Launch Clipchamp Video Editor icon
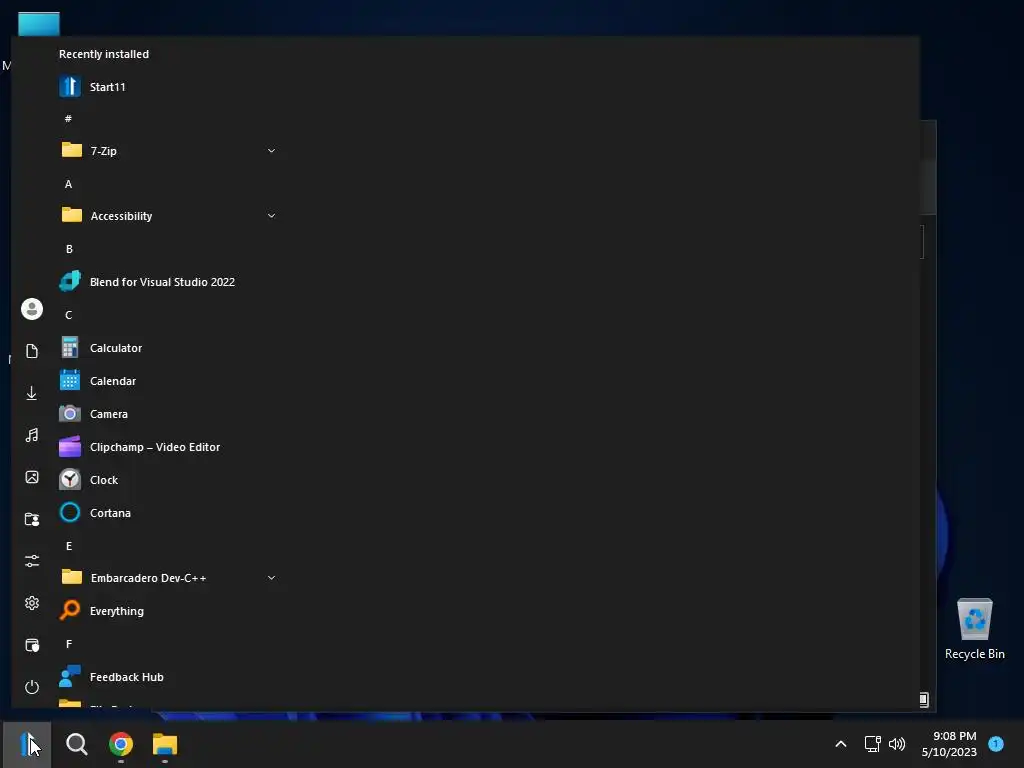The image size is (1024, 768). (70, 447)
